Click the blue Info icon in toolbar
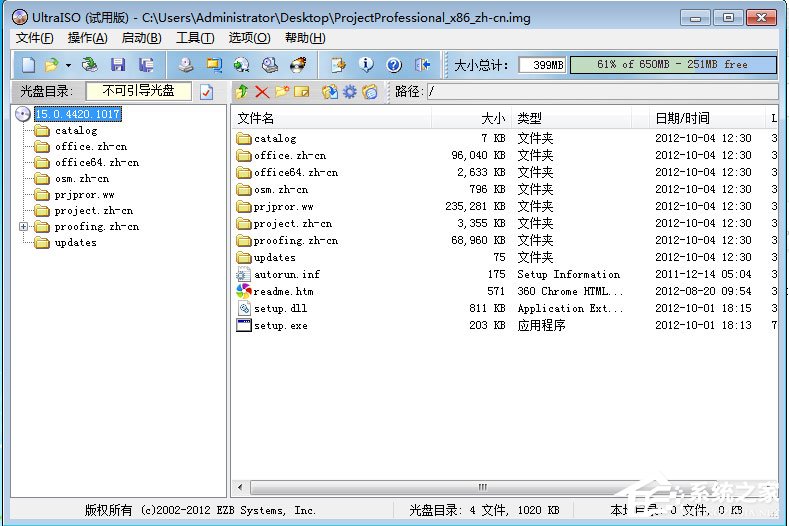This screenshot has width=789, height=526. 366,65
